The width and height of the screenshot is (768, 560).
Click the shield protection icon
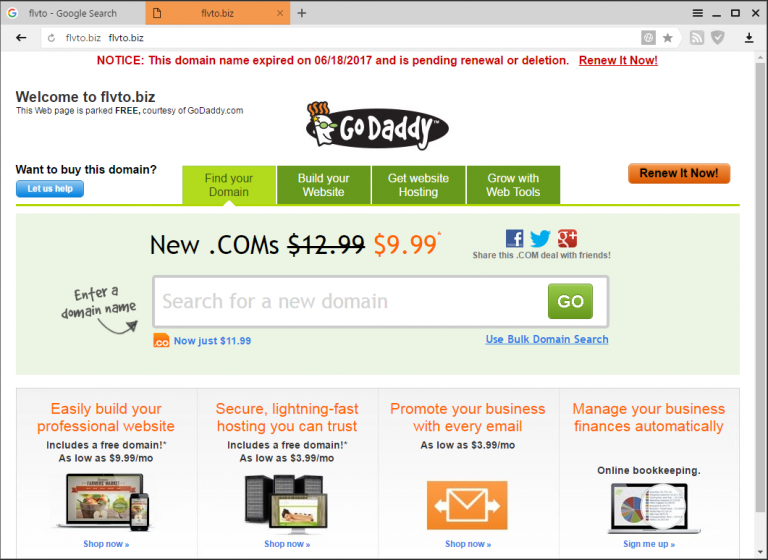[718, 38]
